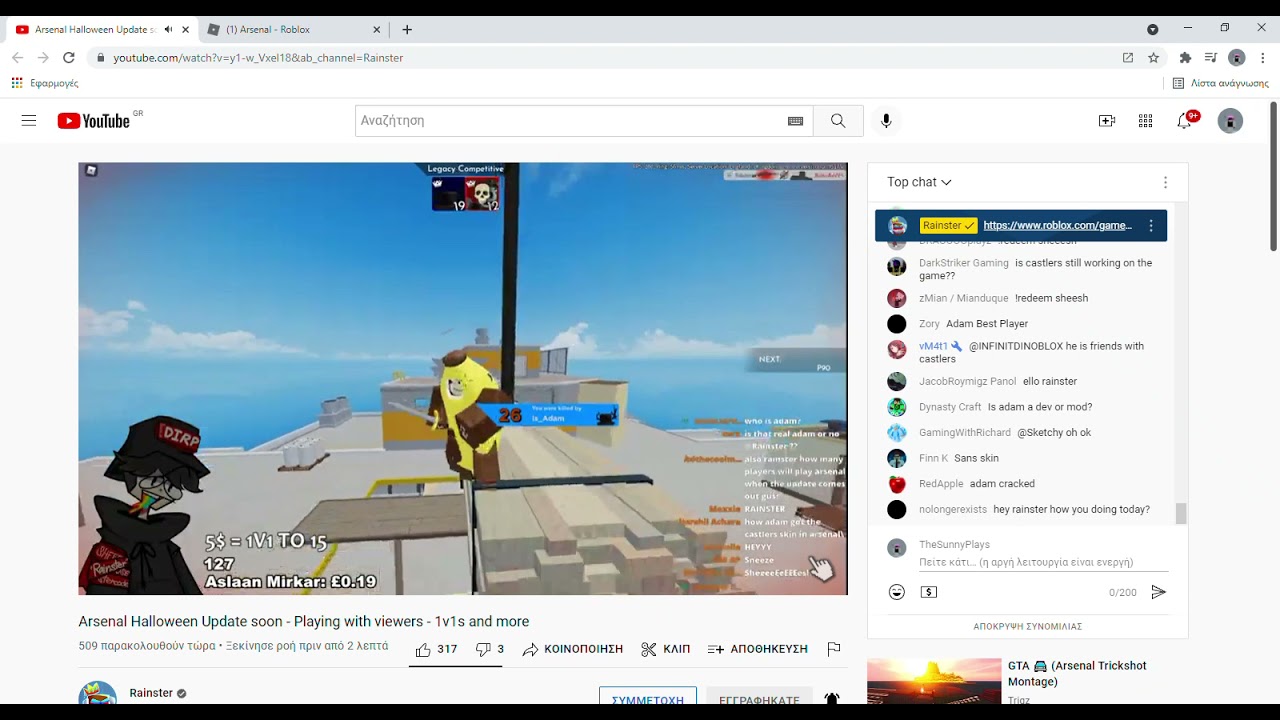Open live chat options three-dot menu
The image size is (1280, 720).
(1165, 182)
